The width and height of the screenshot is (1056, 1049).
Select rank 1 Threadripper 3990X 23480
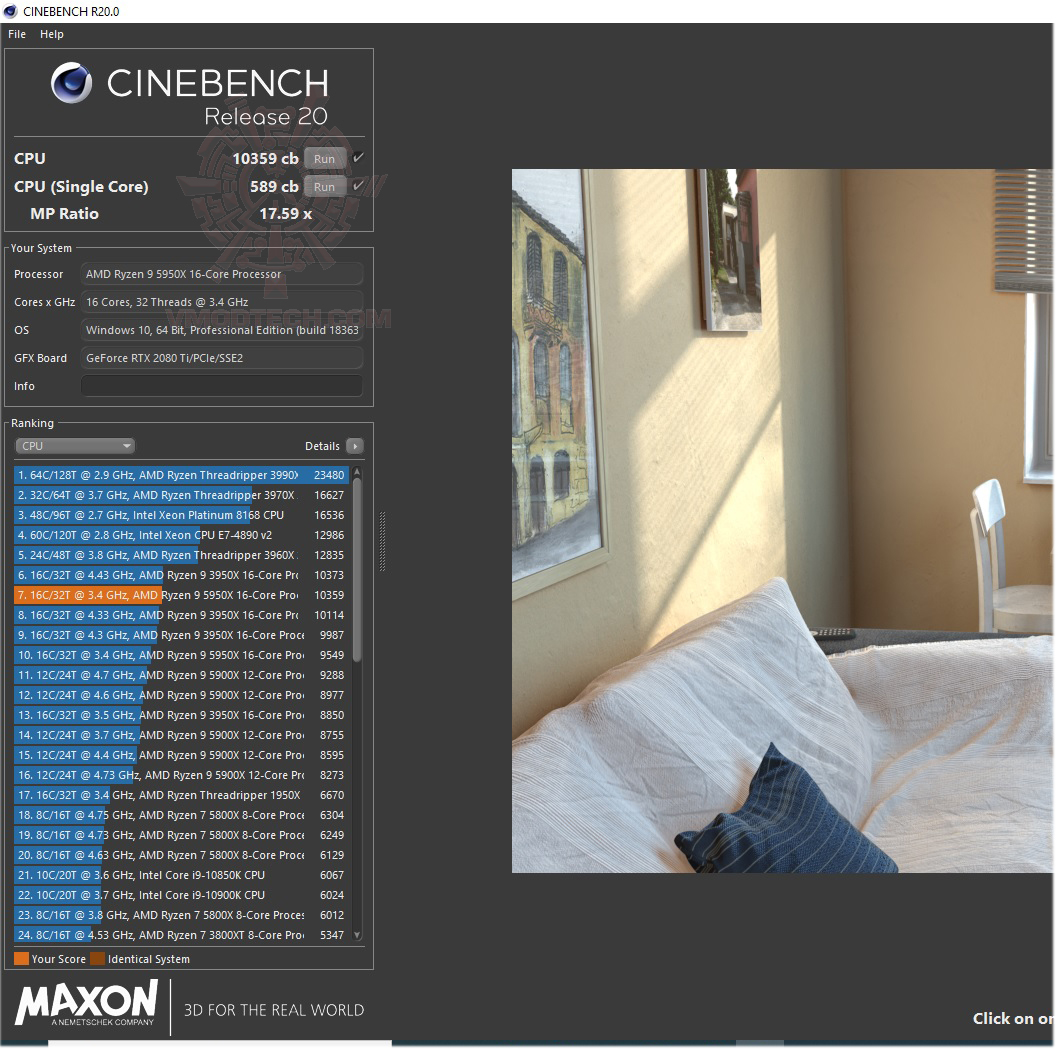(x=181, y=475)
